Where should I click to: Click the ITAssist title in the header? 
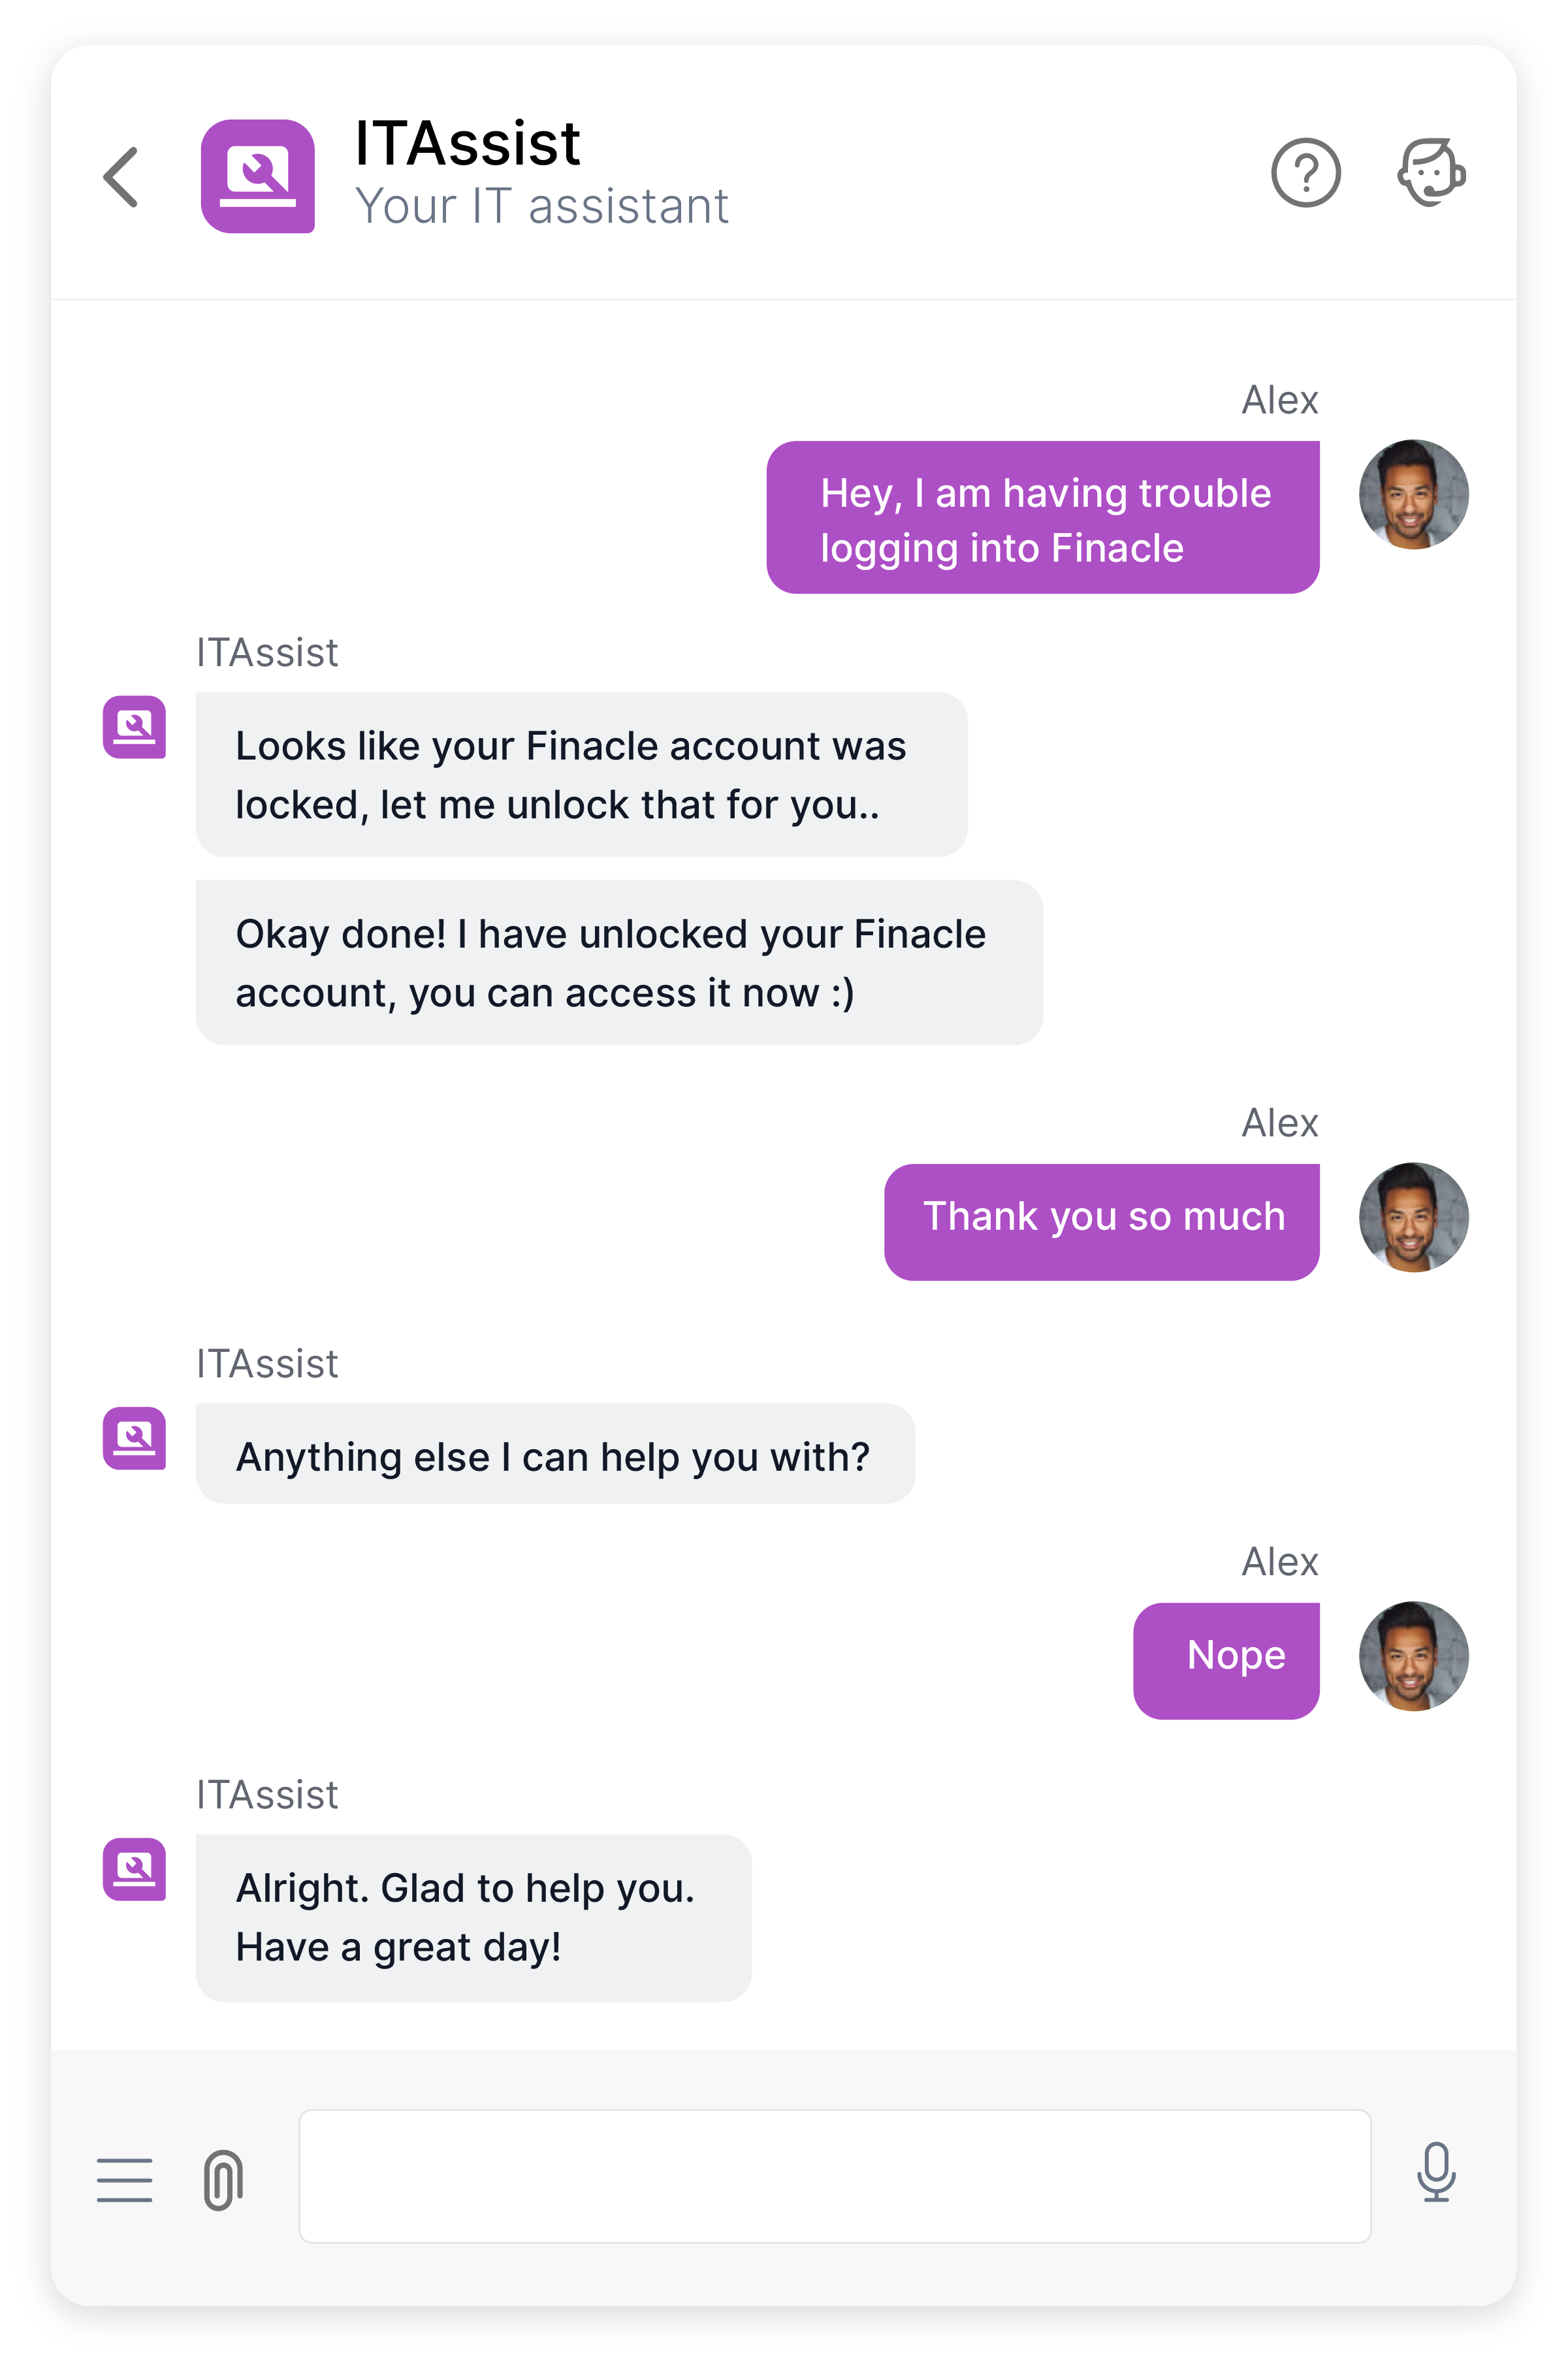pos(468,143)
